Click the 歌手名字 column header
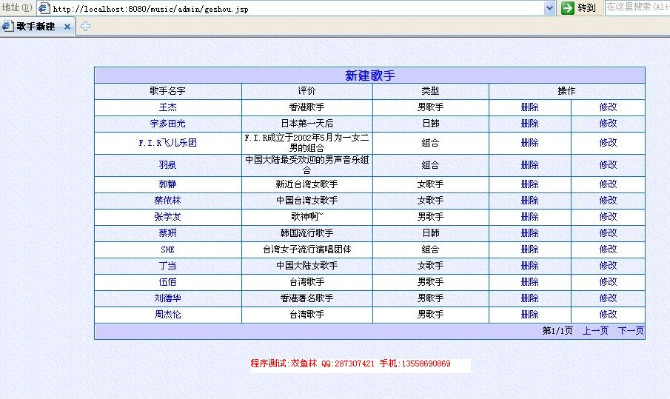This screenshot has width=670, height=399. (168, 91)
